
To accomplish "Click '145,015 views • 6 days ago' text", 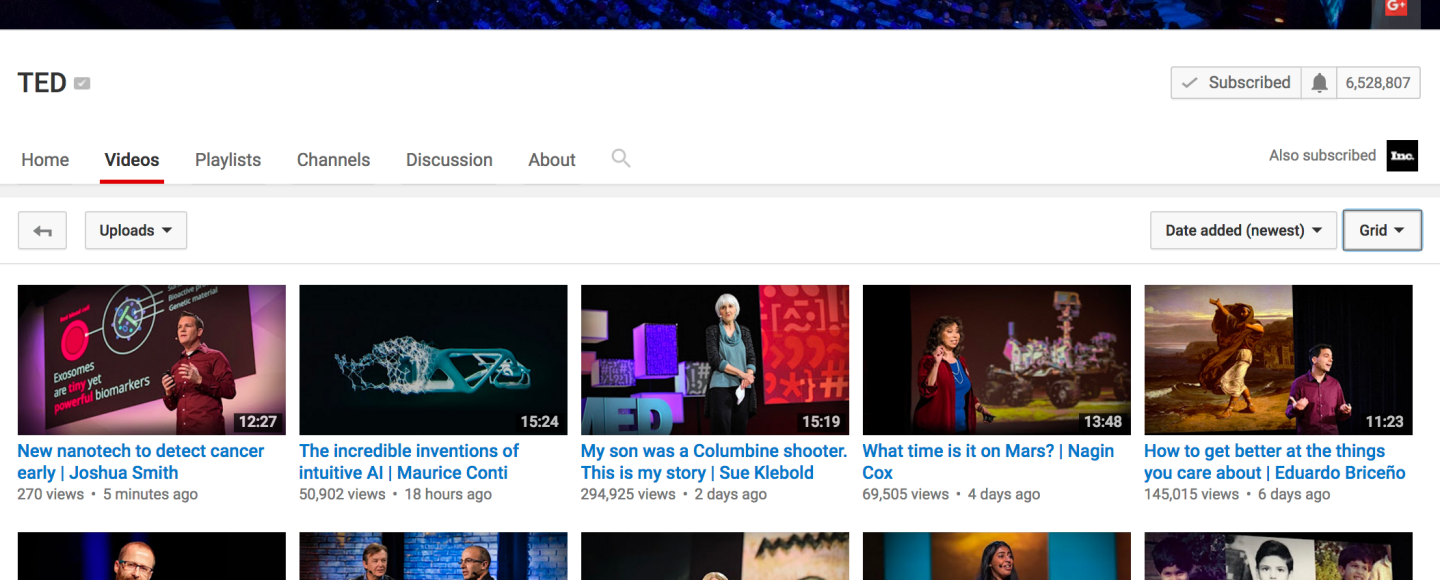I will tap(1237, 494).
